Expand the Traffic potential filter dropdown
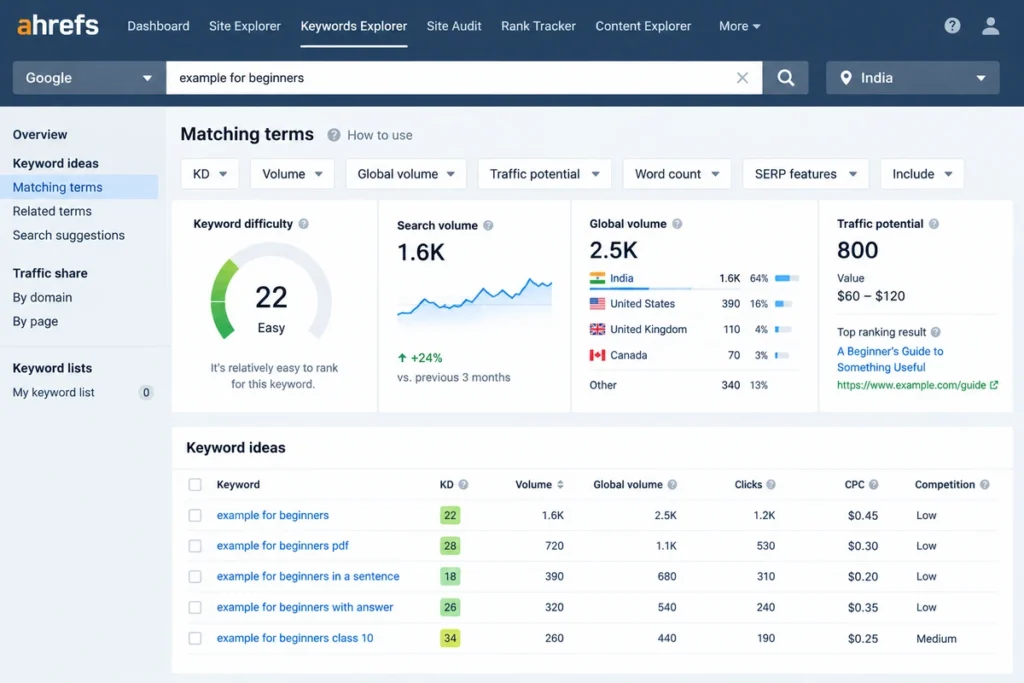The image size is (1024, 683). [544, 174]
